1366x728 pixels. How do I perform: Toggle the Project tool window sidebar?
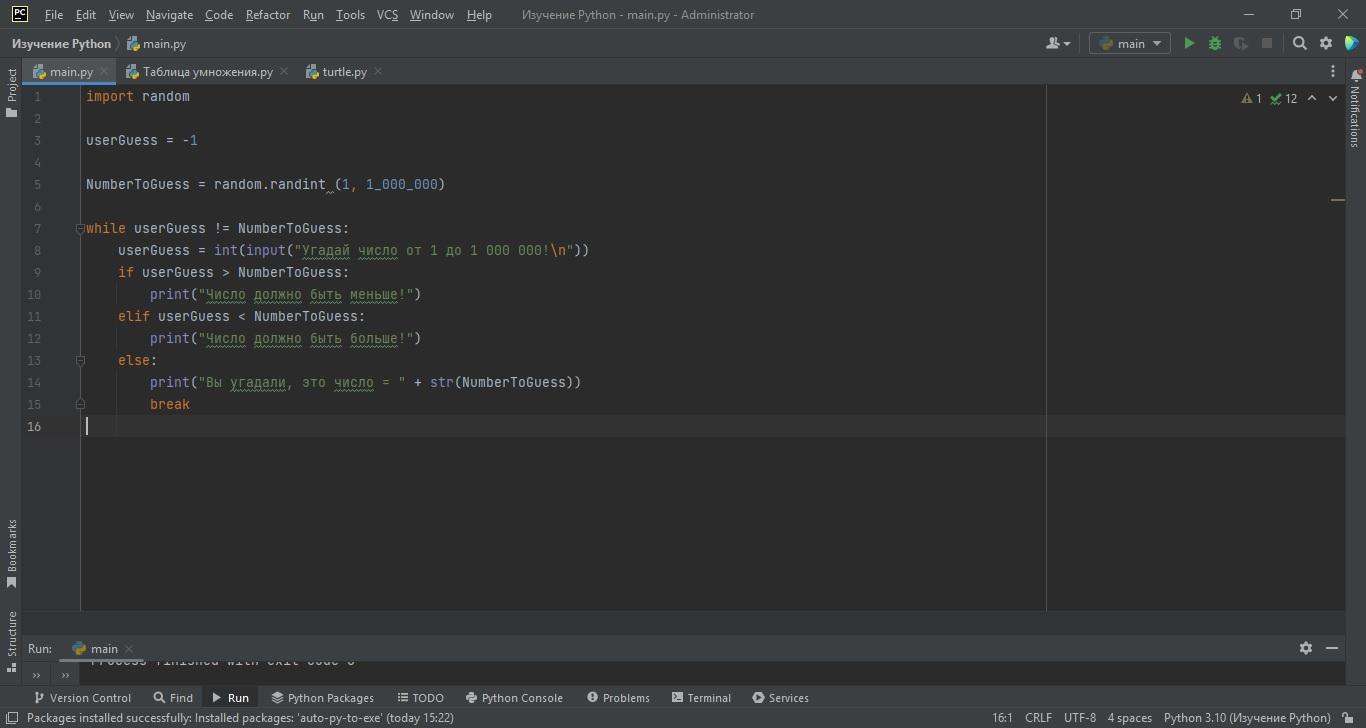[12, 92]
